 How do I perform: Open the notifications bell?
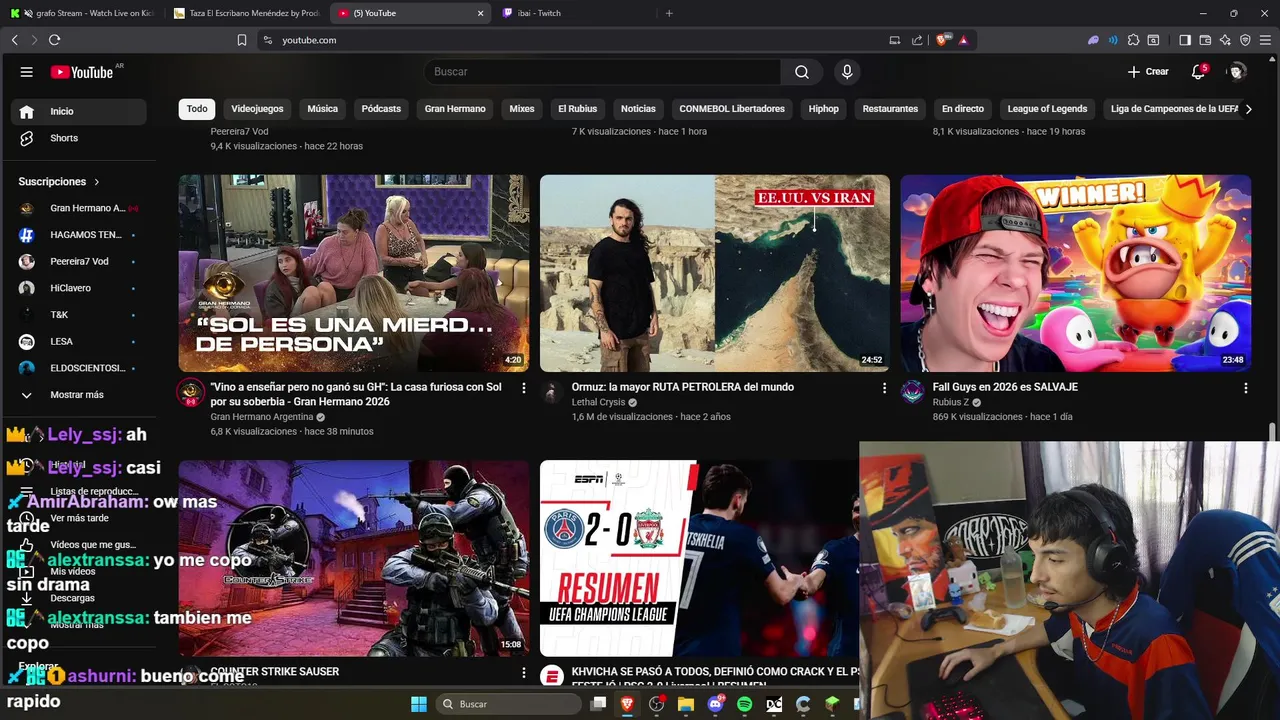(x=1198, y=72)
